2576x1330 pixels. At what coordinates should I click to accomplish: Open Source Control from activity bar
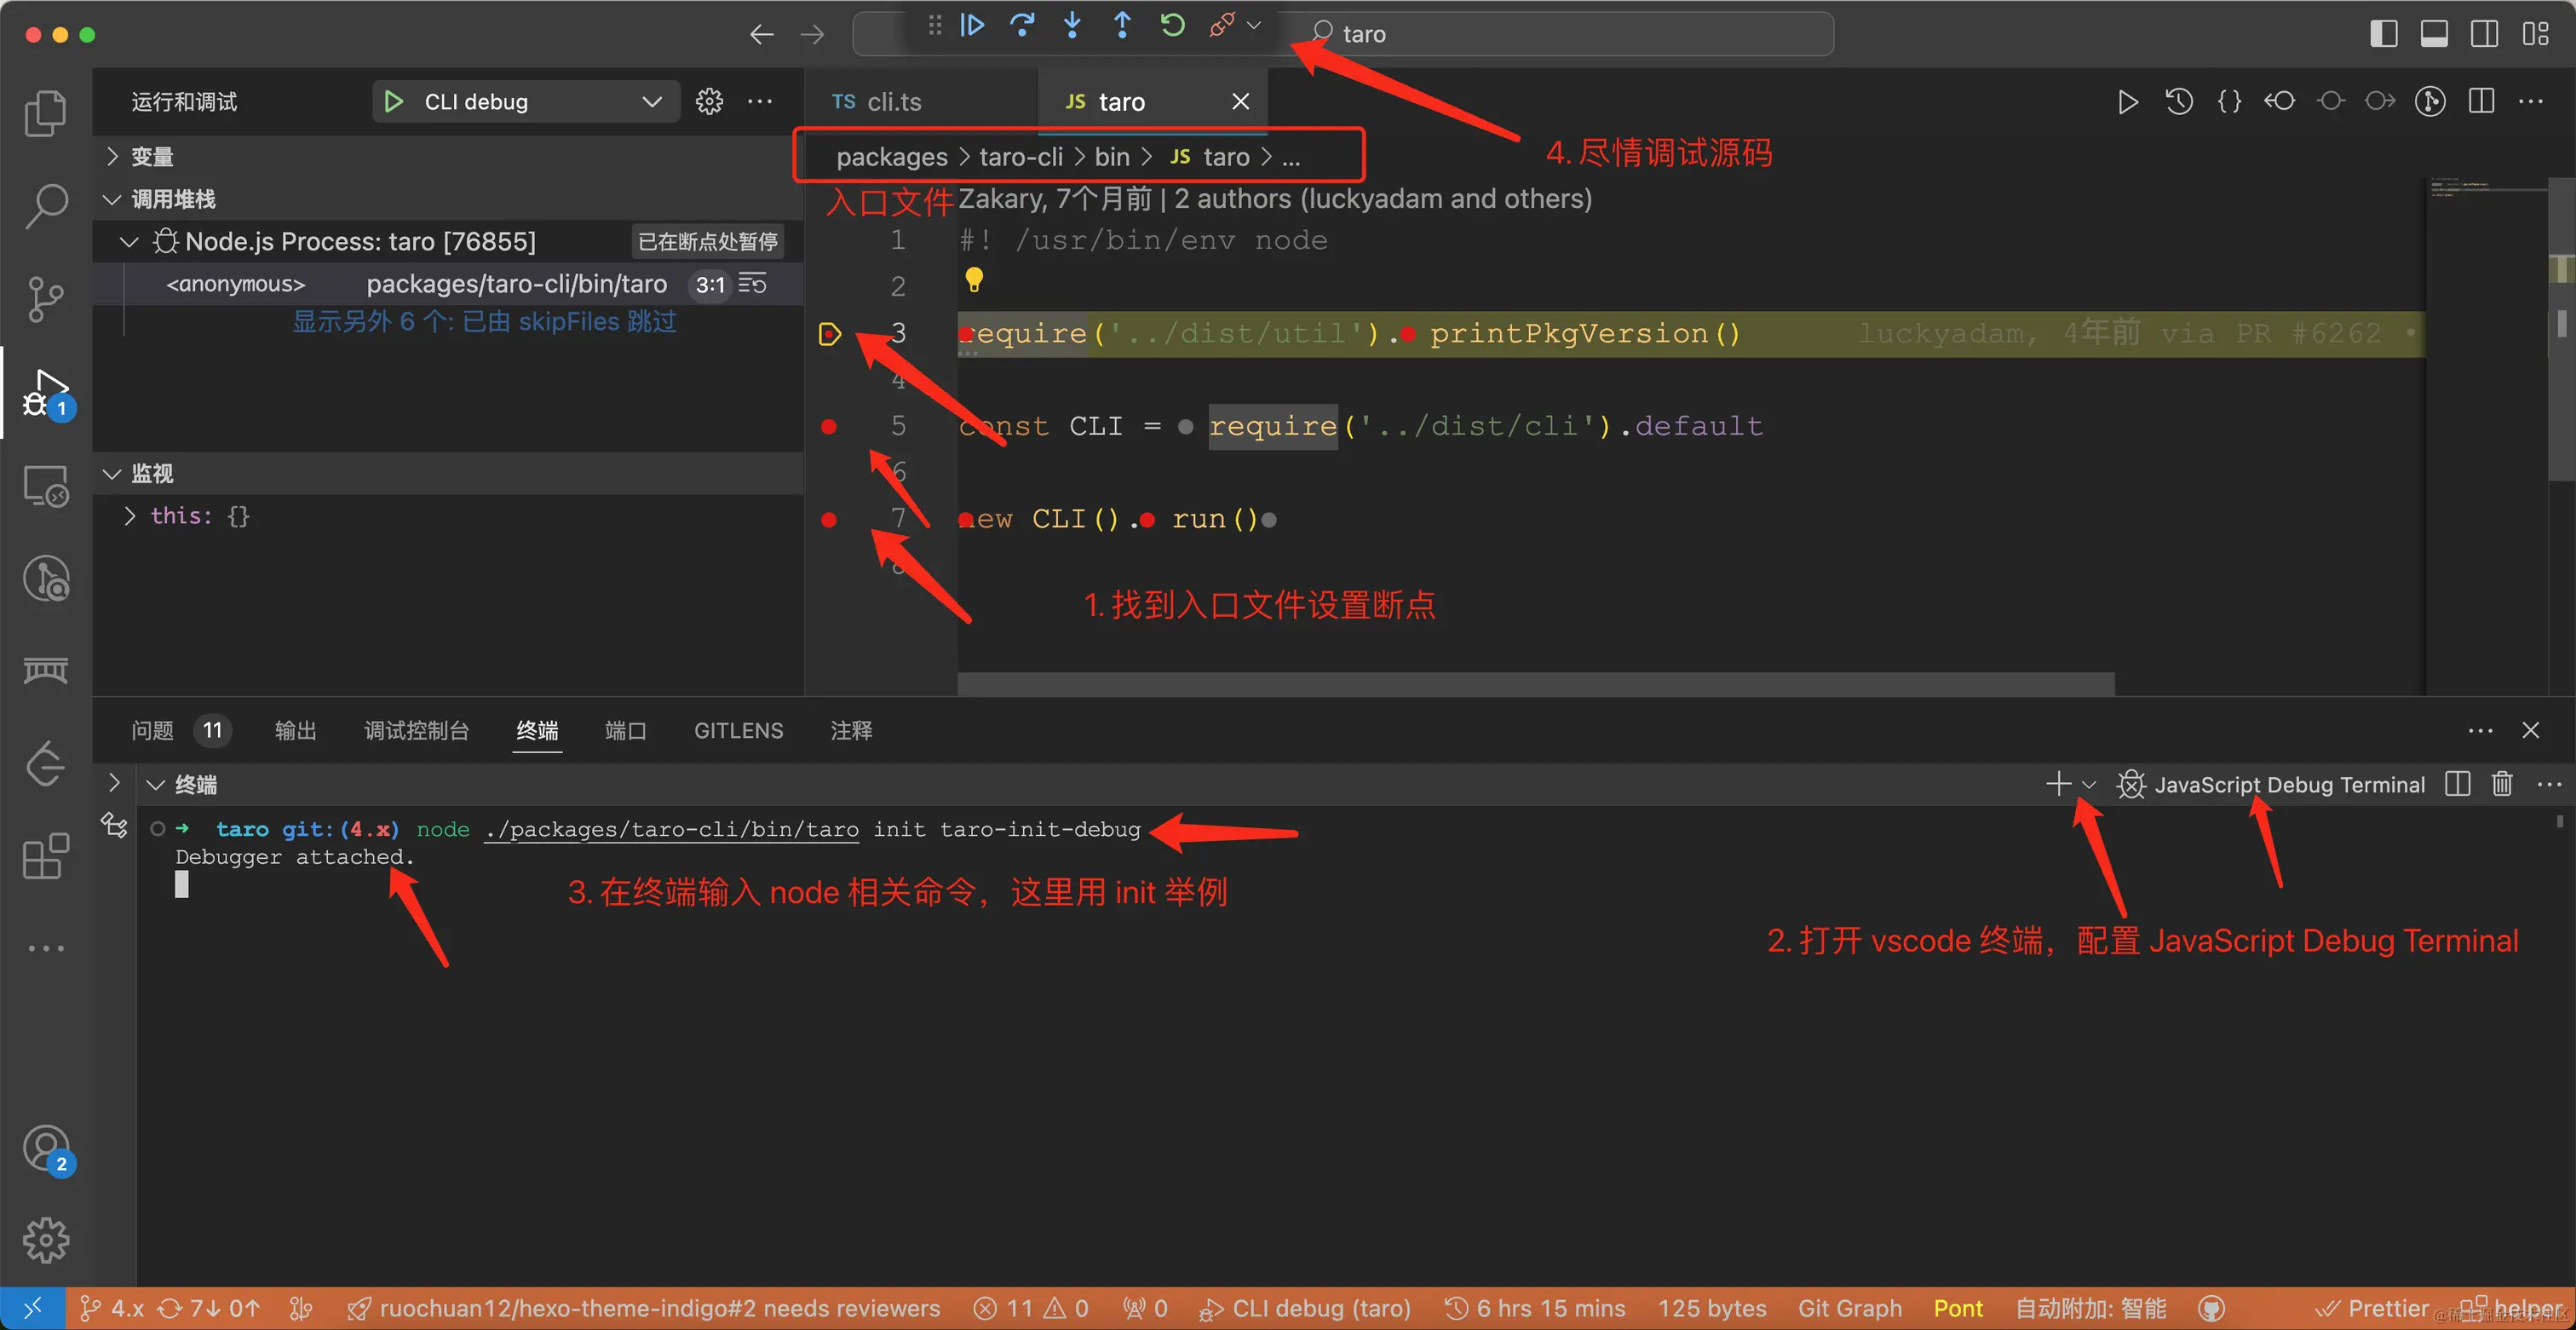click(44, 298)
